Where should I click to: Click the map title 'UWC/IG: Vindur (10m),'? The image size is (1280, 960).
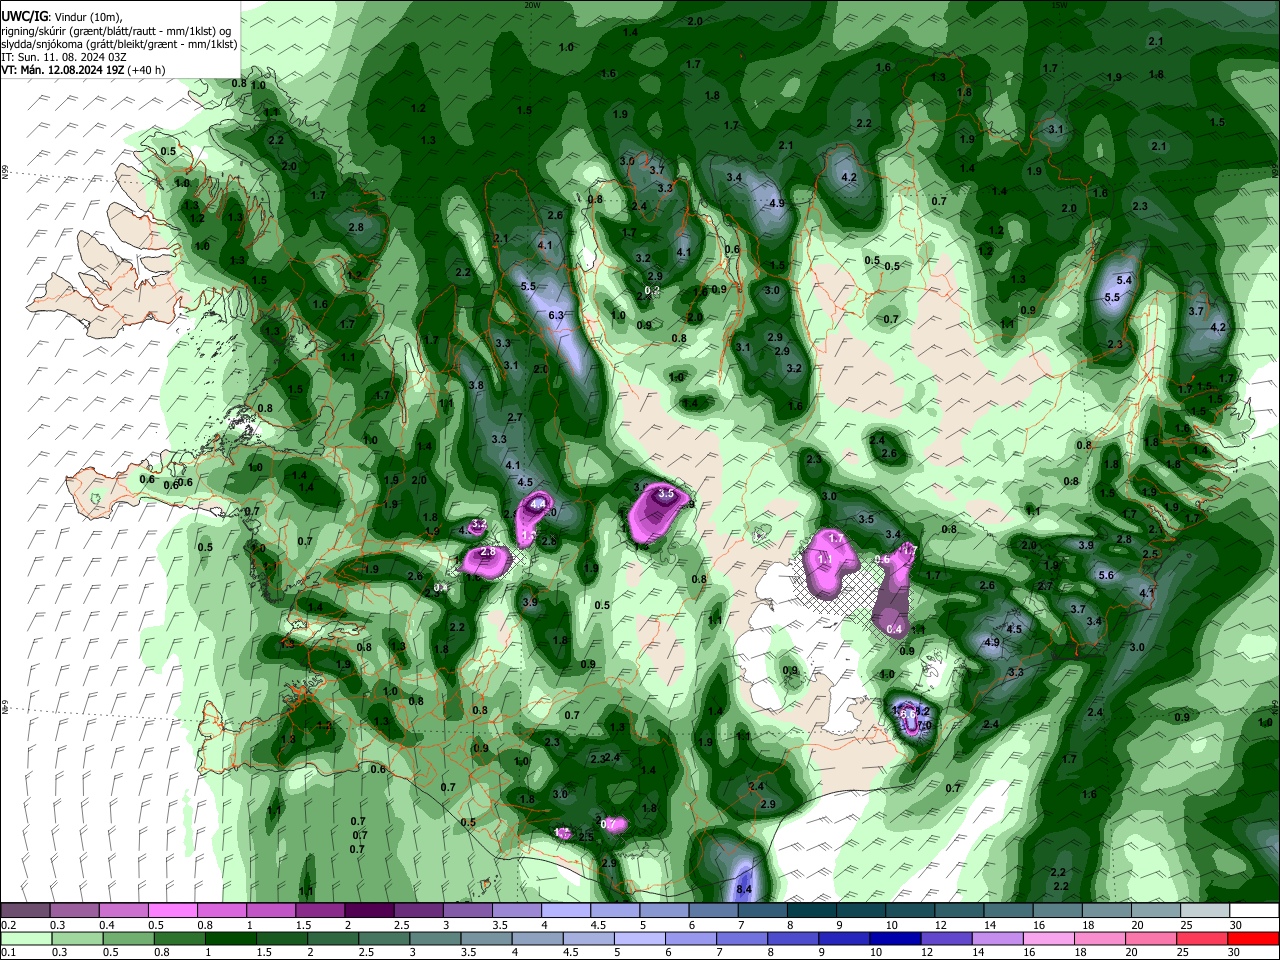62,17
